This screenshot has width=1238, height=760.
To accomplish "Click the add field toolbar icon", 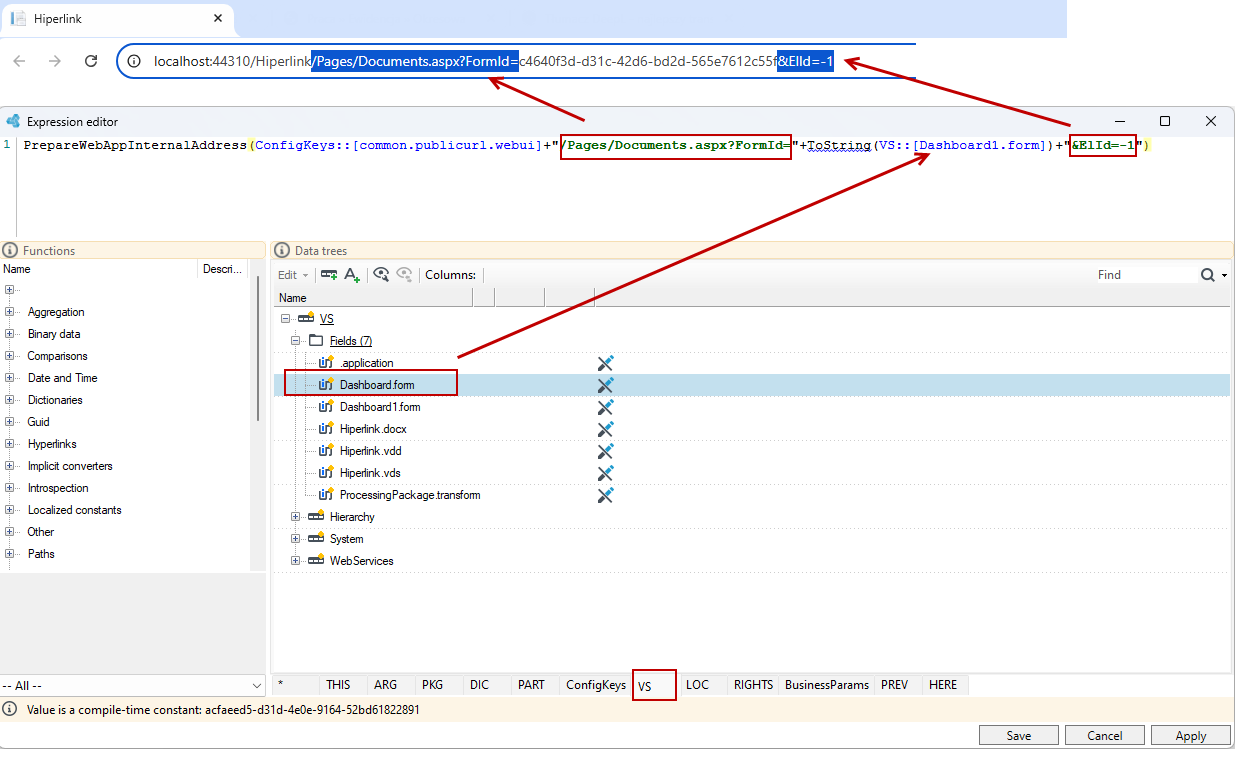I will (329, 275).
